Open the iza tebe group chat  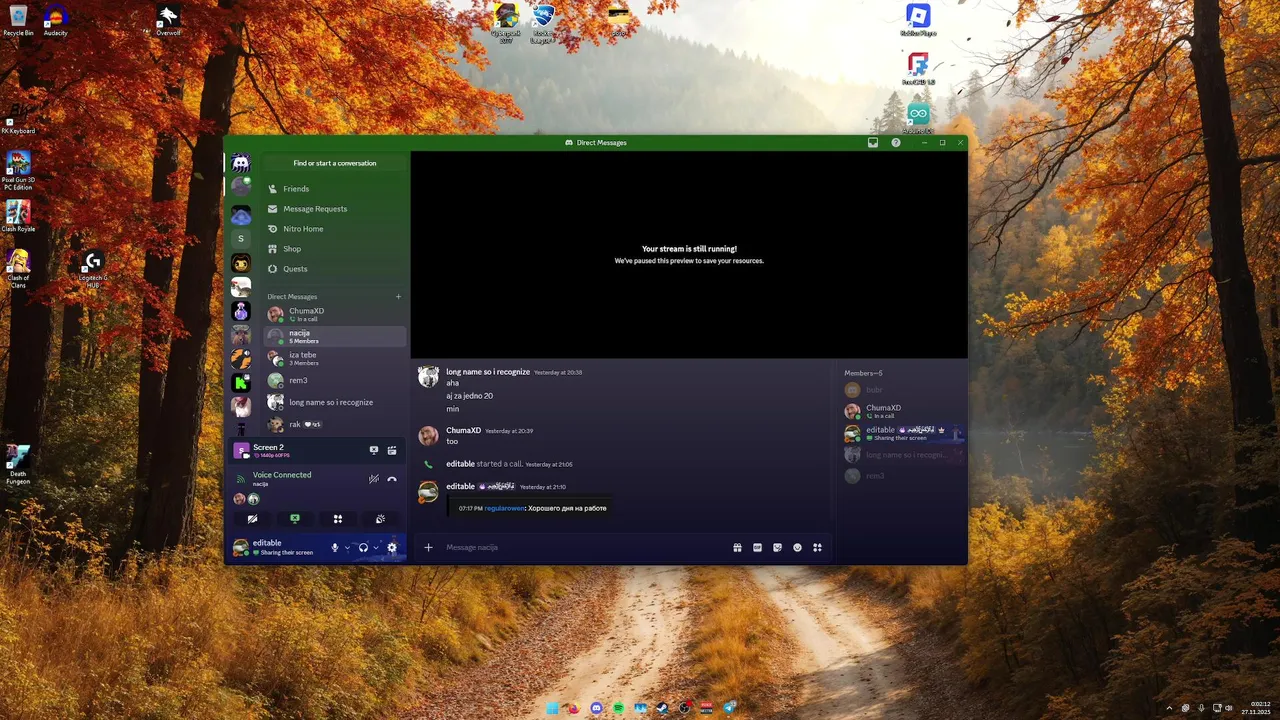pyautogui.click(x=335, y=358)
